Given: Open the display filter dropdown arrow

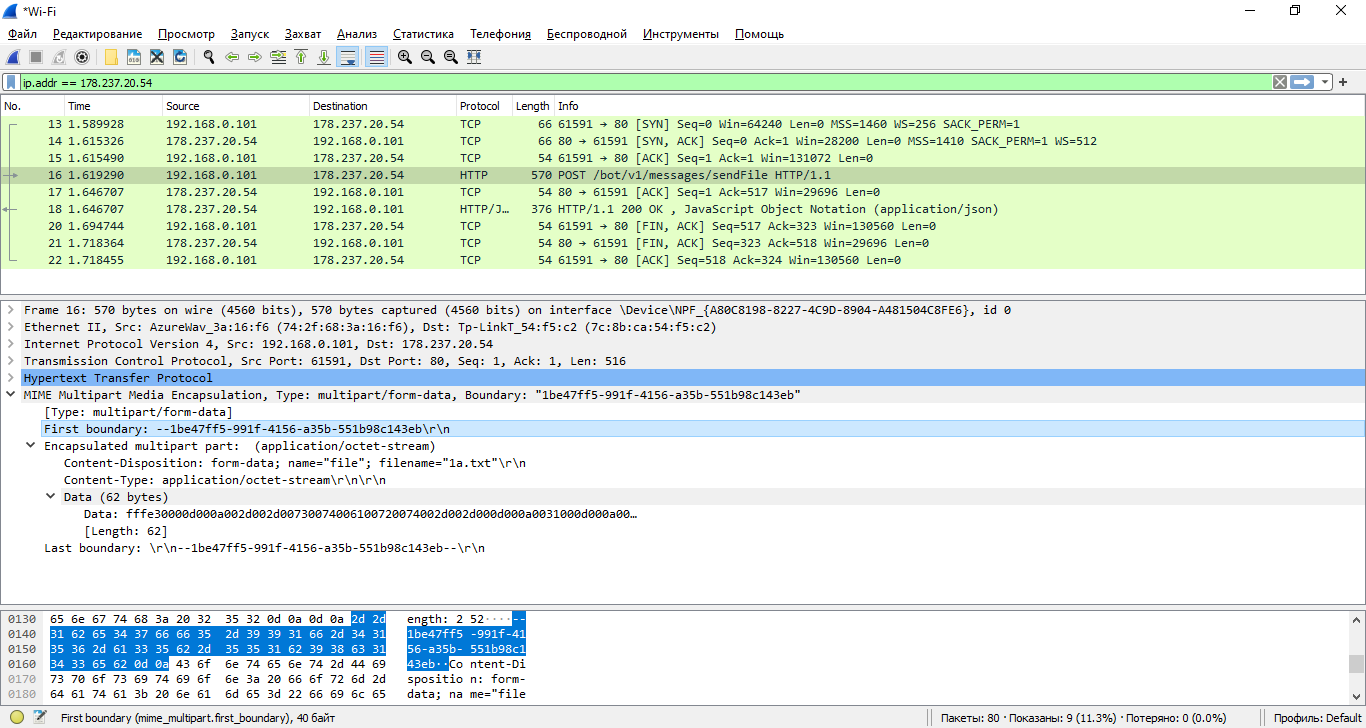Looking at the screenshot, I should 1324,81.
